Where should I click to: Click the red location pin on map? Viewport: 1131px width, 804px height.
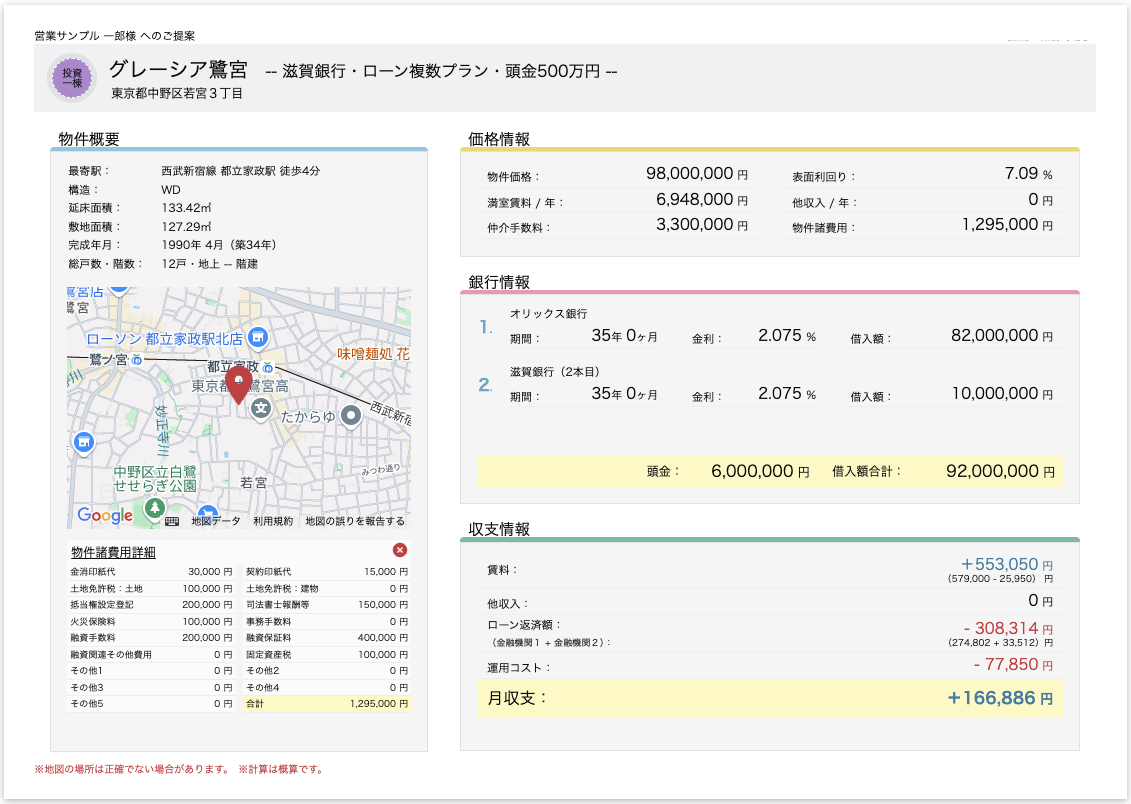(x=239, y=385)
